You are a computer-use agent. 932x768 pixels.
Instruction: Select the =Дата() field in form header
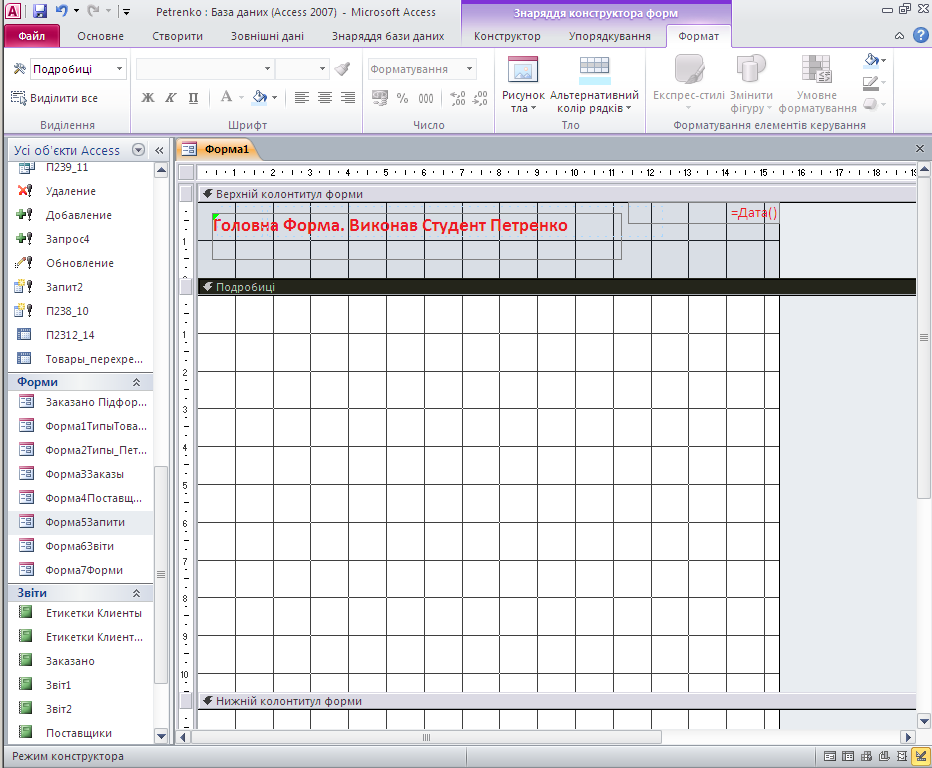pos(754,213)
